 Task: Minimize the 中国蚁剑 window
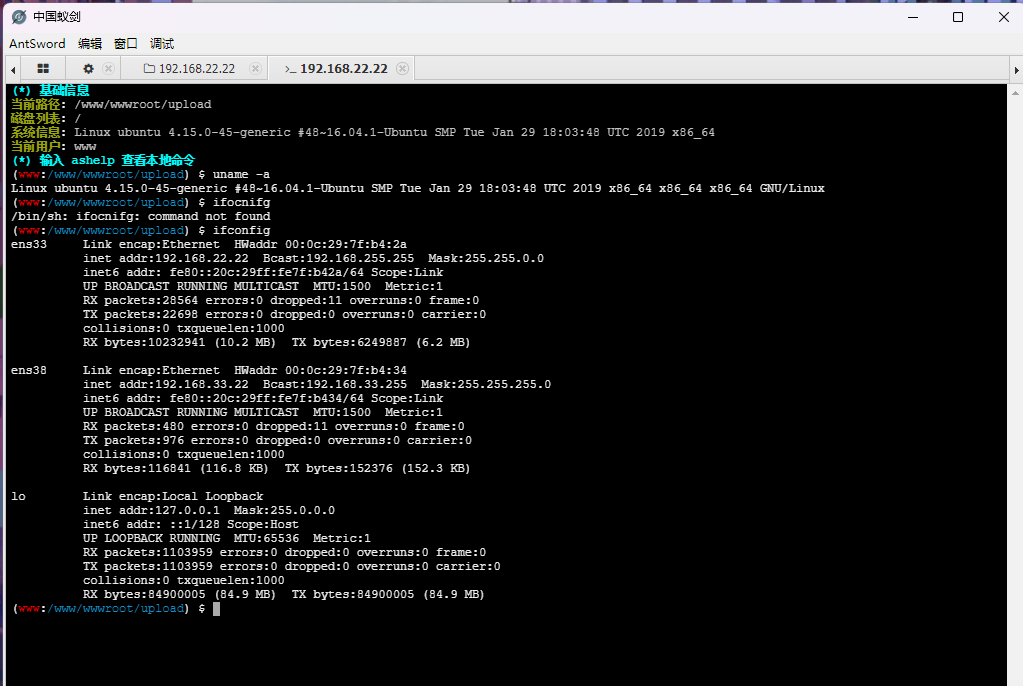(913, 17)
